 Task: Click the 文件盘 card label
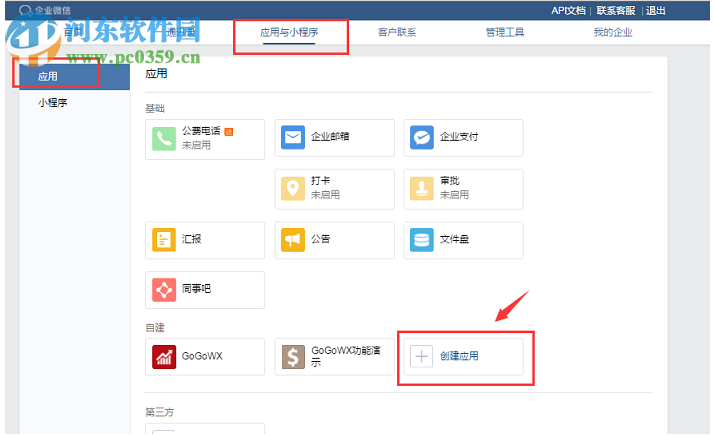click(x=454, y=239)
